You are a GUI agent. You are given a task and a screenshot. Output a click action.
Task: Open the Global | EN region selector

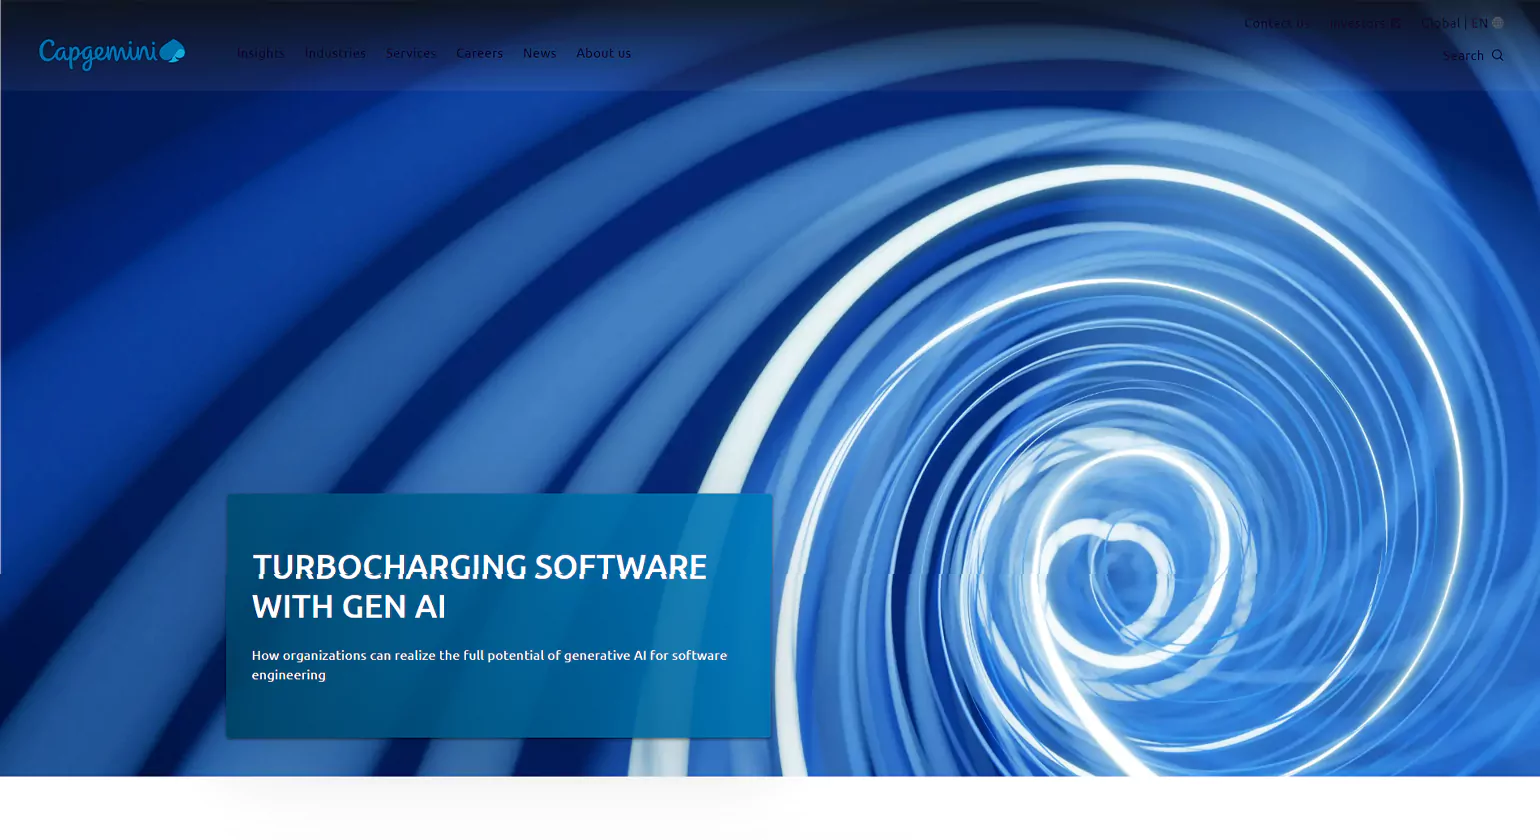tap(1463, 23)
